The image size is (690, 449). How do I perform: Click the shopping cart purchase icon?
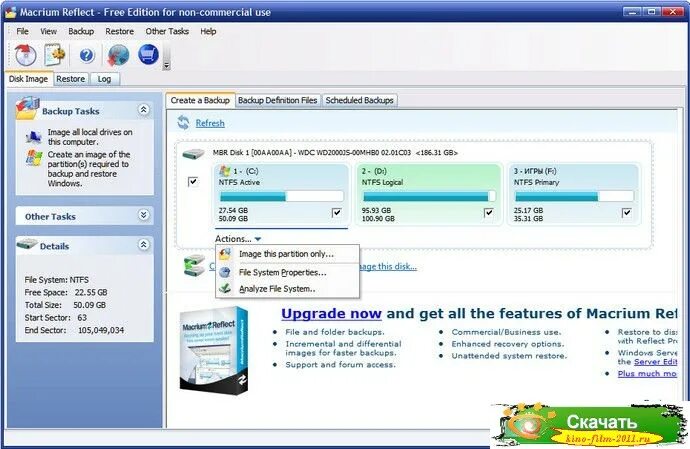[148, 55]
